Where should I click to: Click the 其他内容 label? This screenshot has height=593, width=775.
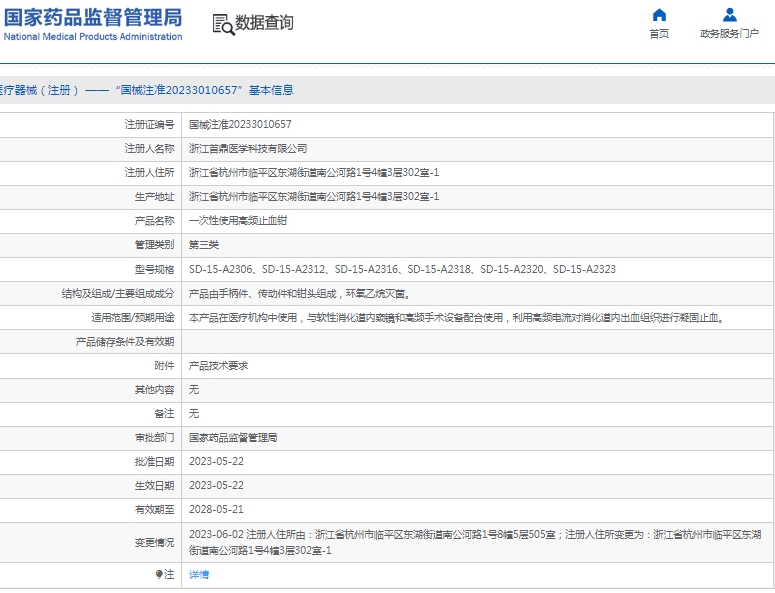(154, 390)
